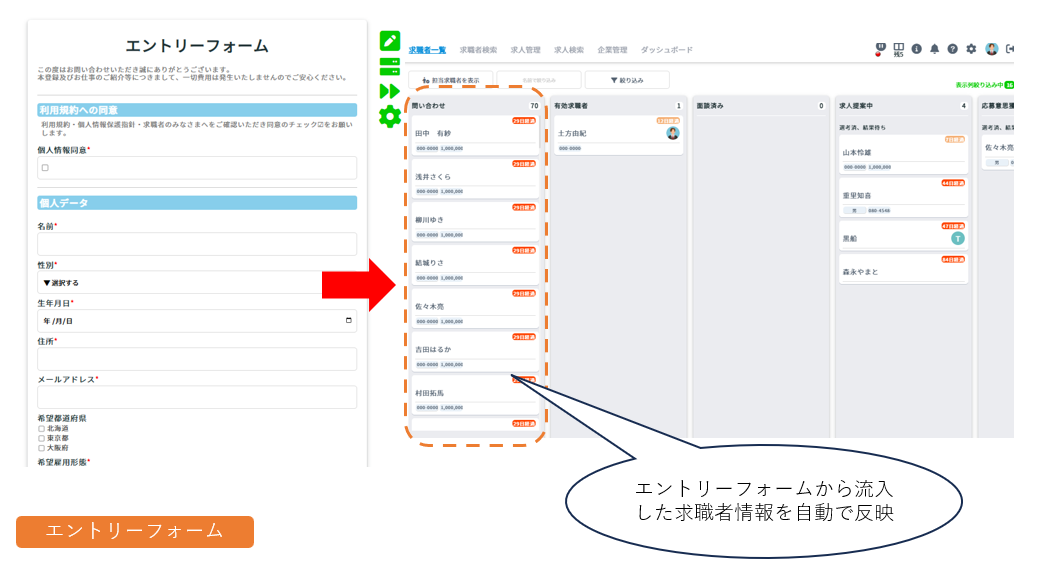The height and width of the screenshot is (573, 1051).
Task: Switch to 求人検索 tab
Action: (x=568, y=50)
